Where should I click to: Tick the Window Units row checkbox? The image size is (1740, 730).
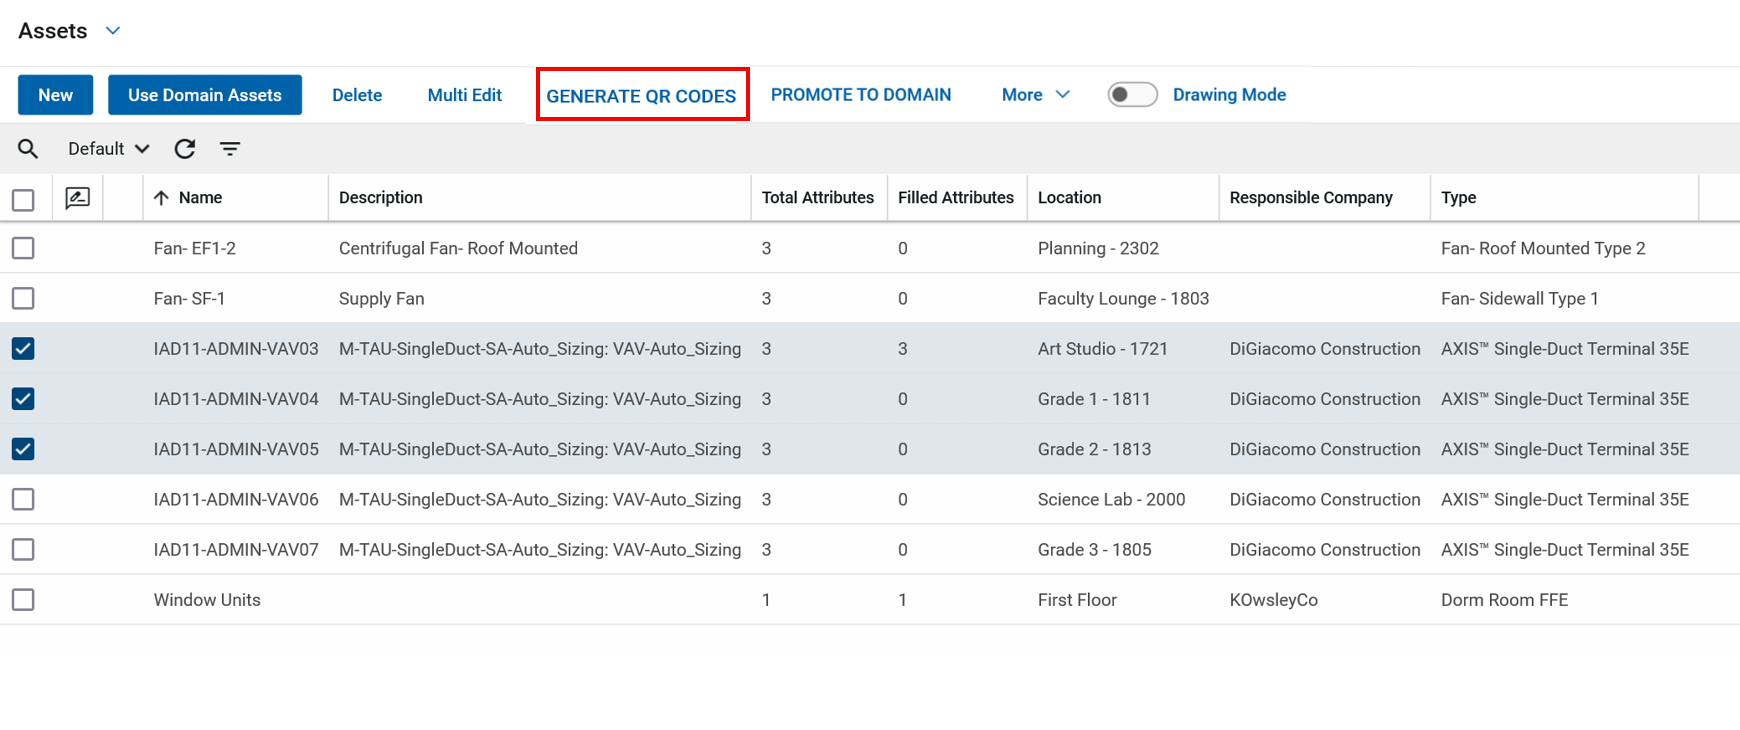coord(23,600)
